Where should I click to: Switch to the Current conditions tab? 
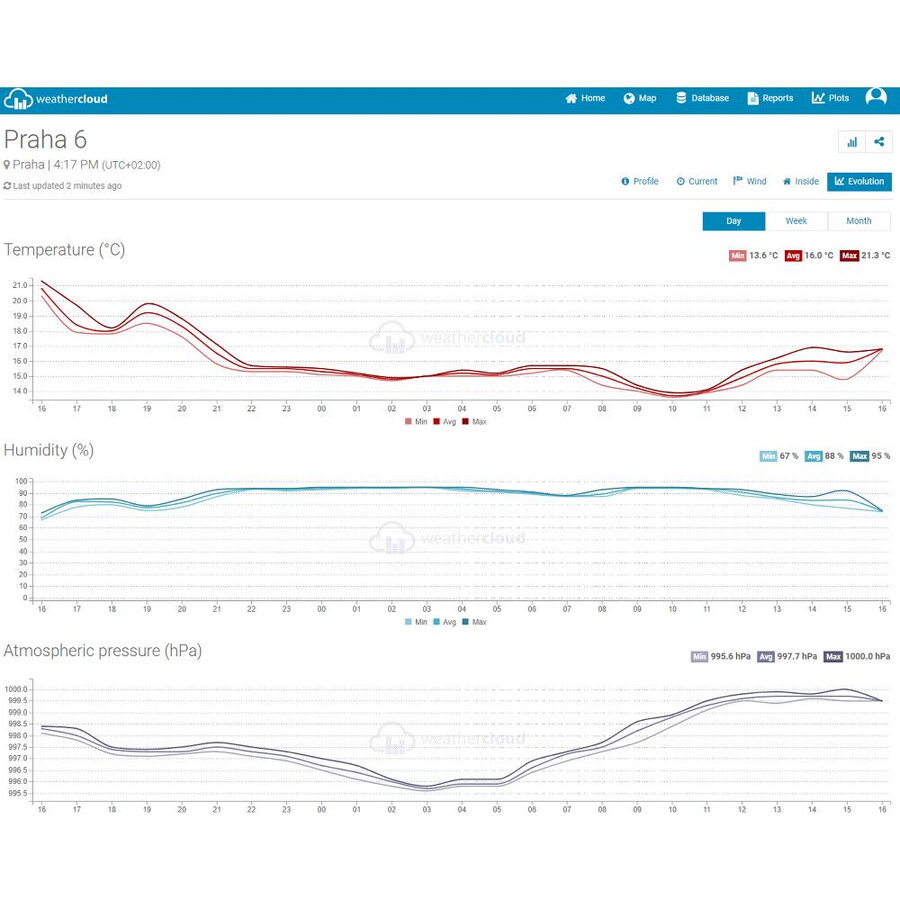697,181
